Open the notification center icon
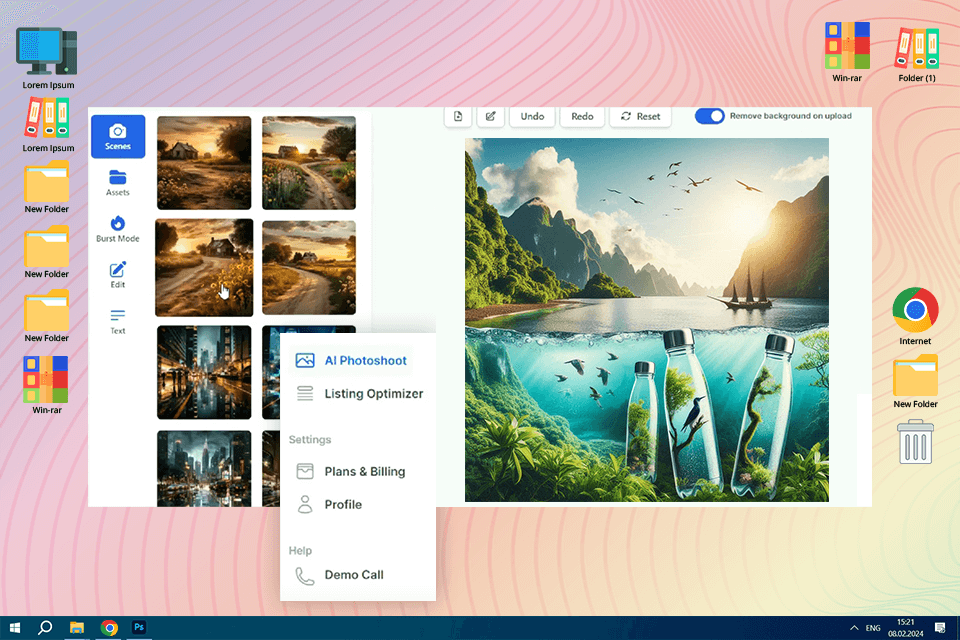The height and width of the screenshot is (640, 960). tap(940, 628)
